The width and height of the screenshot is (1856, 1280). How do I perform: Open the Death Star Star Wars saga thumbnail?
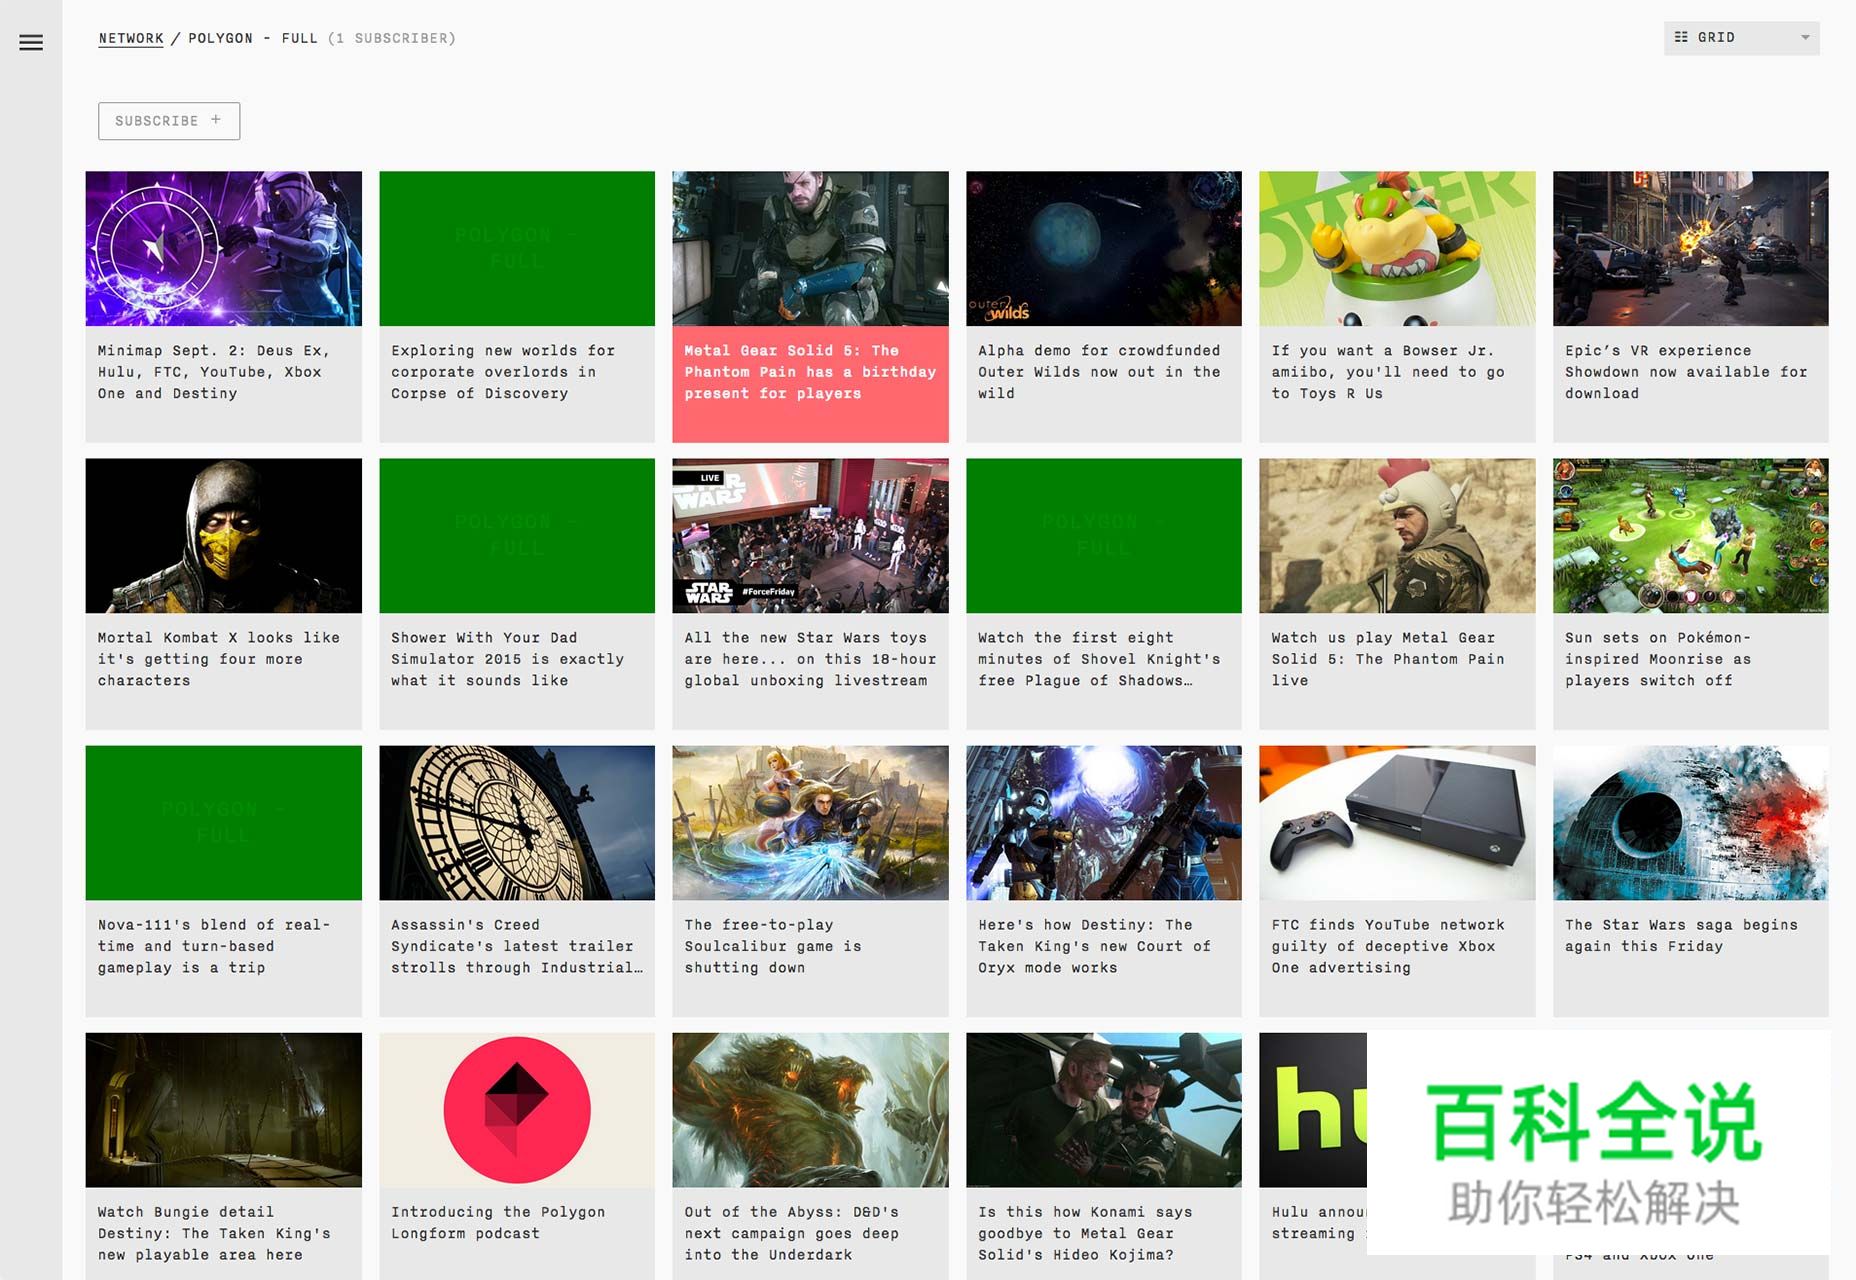1690,822
